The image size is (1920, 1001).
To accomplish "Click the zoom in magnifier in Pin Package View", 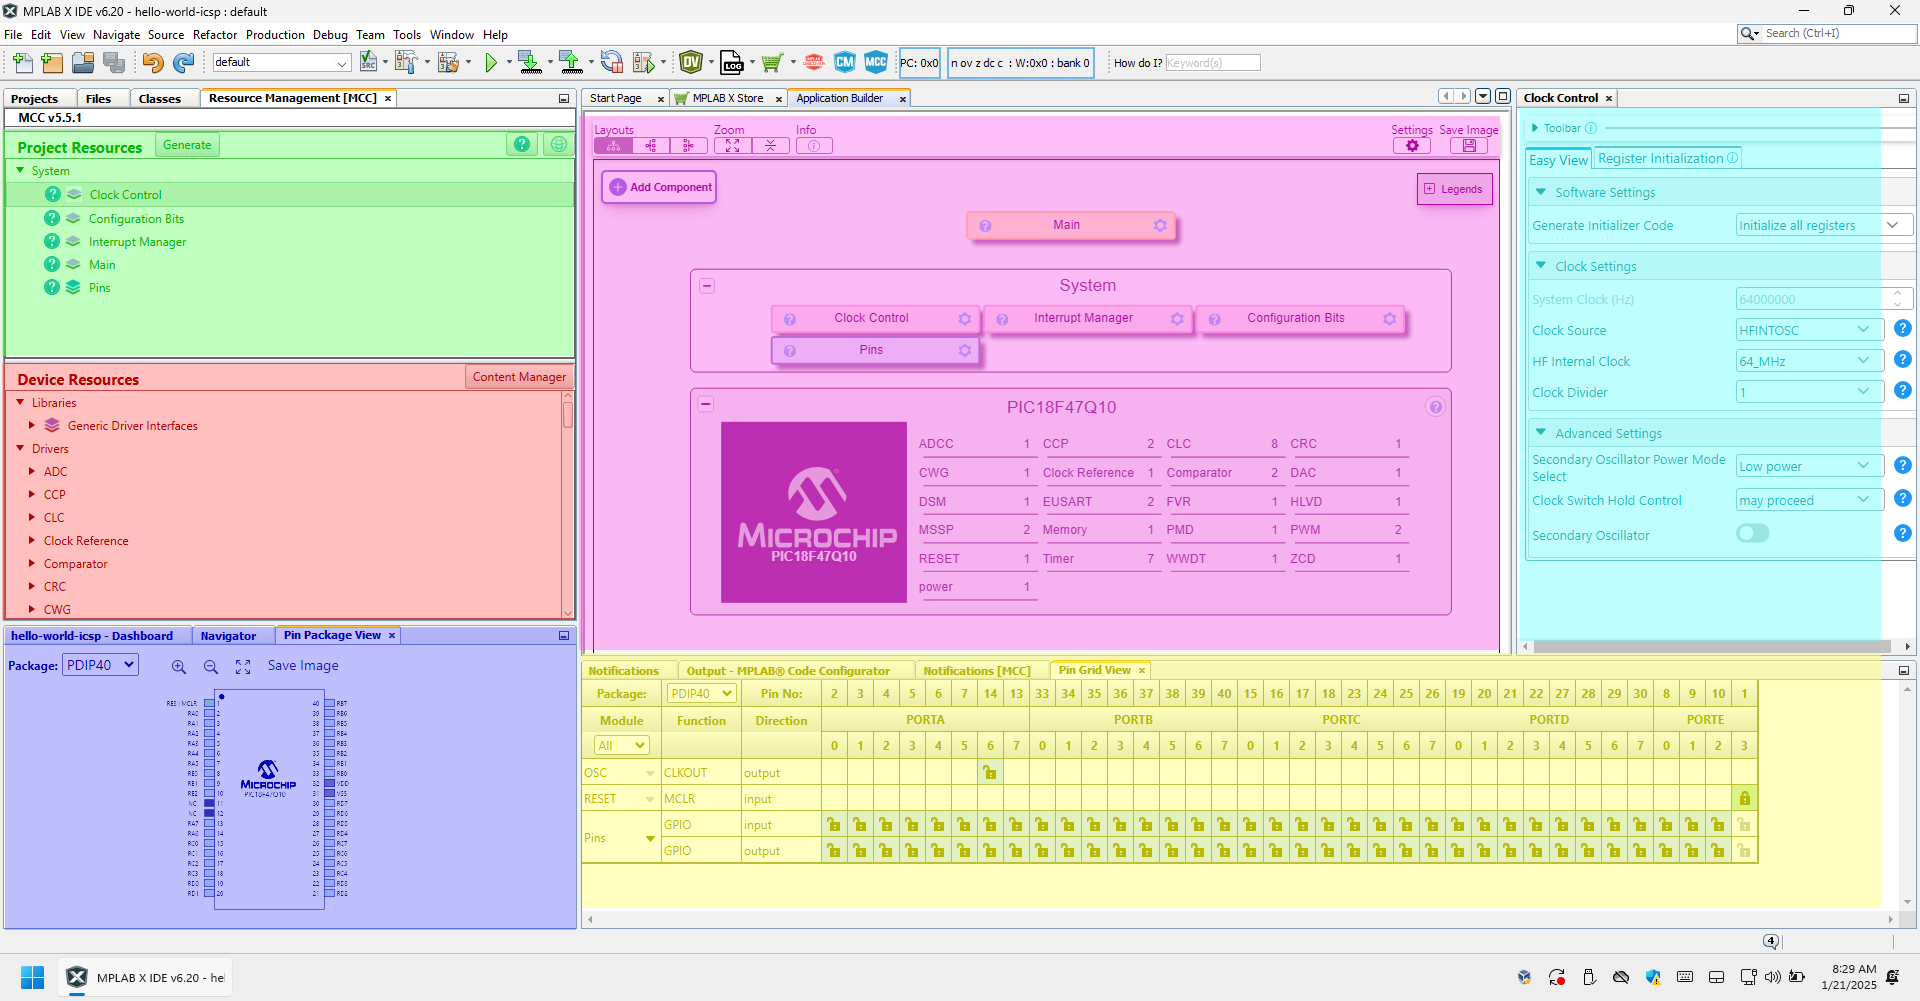I will [x=179, y=667].
